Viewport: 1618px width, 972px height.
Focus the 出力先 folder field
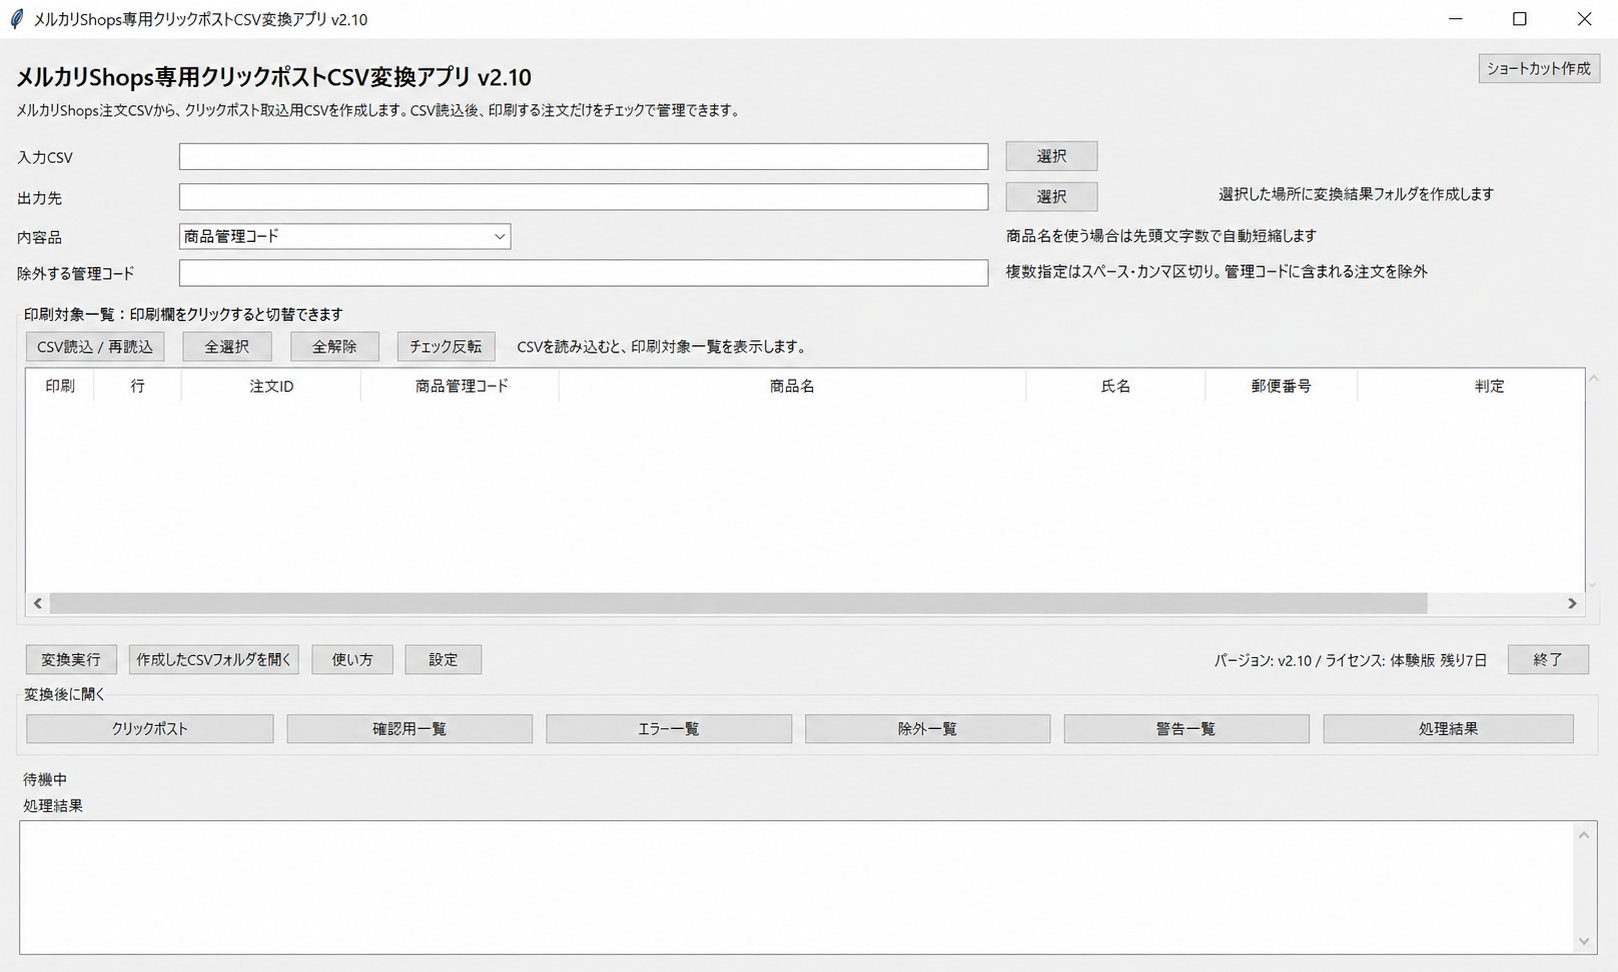pos(583,196)
